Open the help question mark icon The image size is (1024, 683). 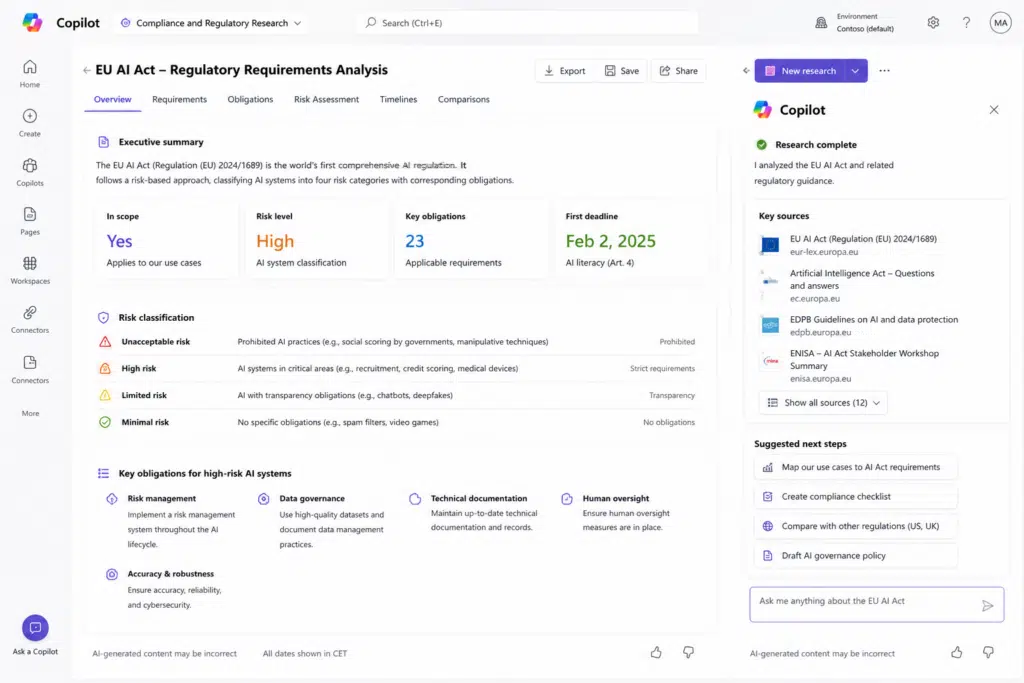[966, 23]
